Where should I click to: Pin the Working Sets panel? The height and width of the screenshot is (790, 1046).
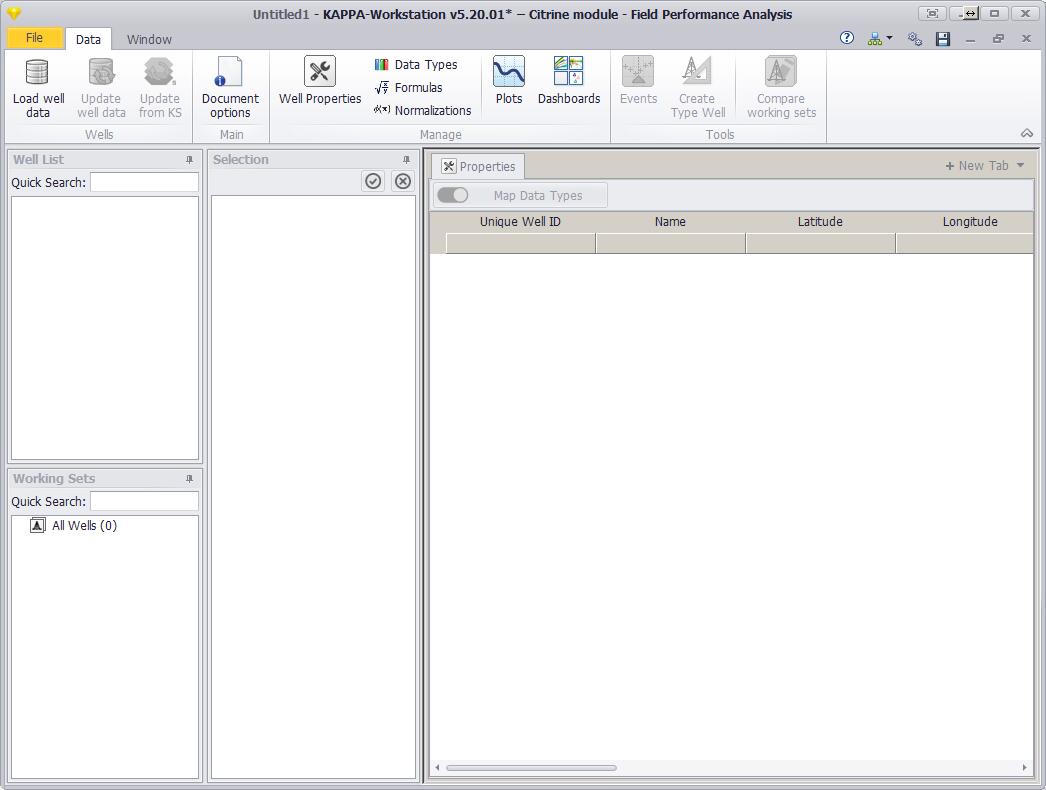(x=189, y=479)
